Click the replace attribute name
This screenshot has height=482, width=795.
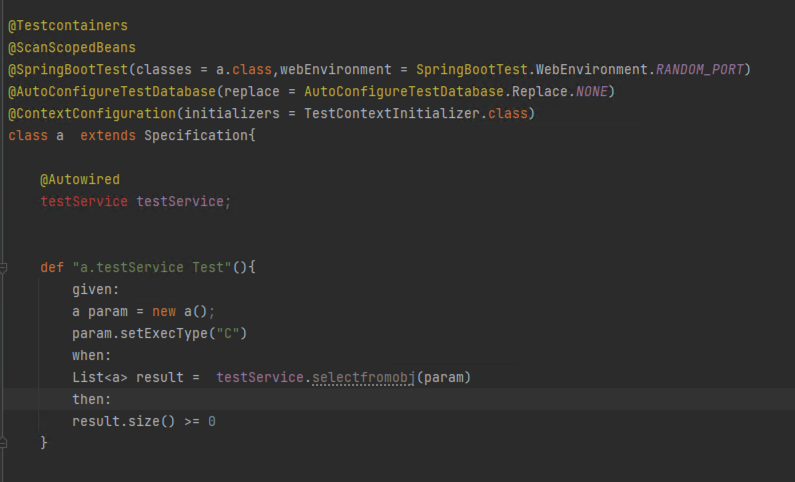[x=252, y=92]
